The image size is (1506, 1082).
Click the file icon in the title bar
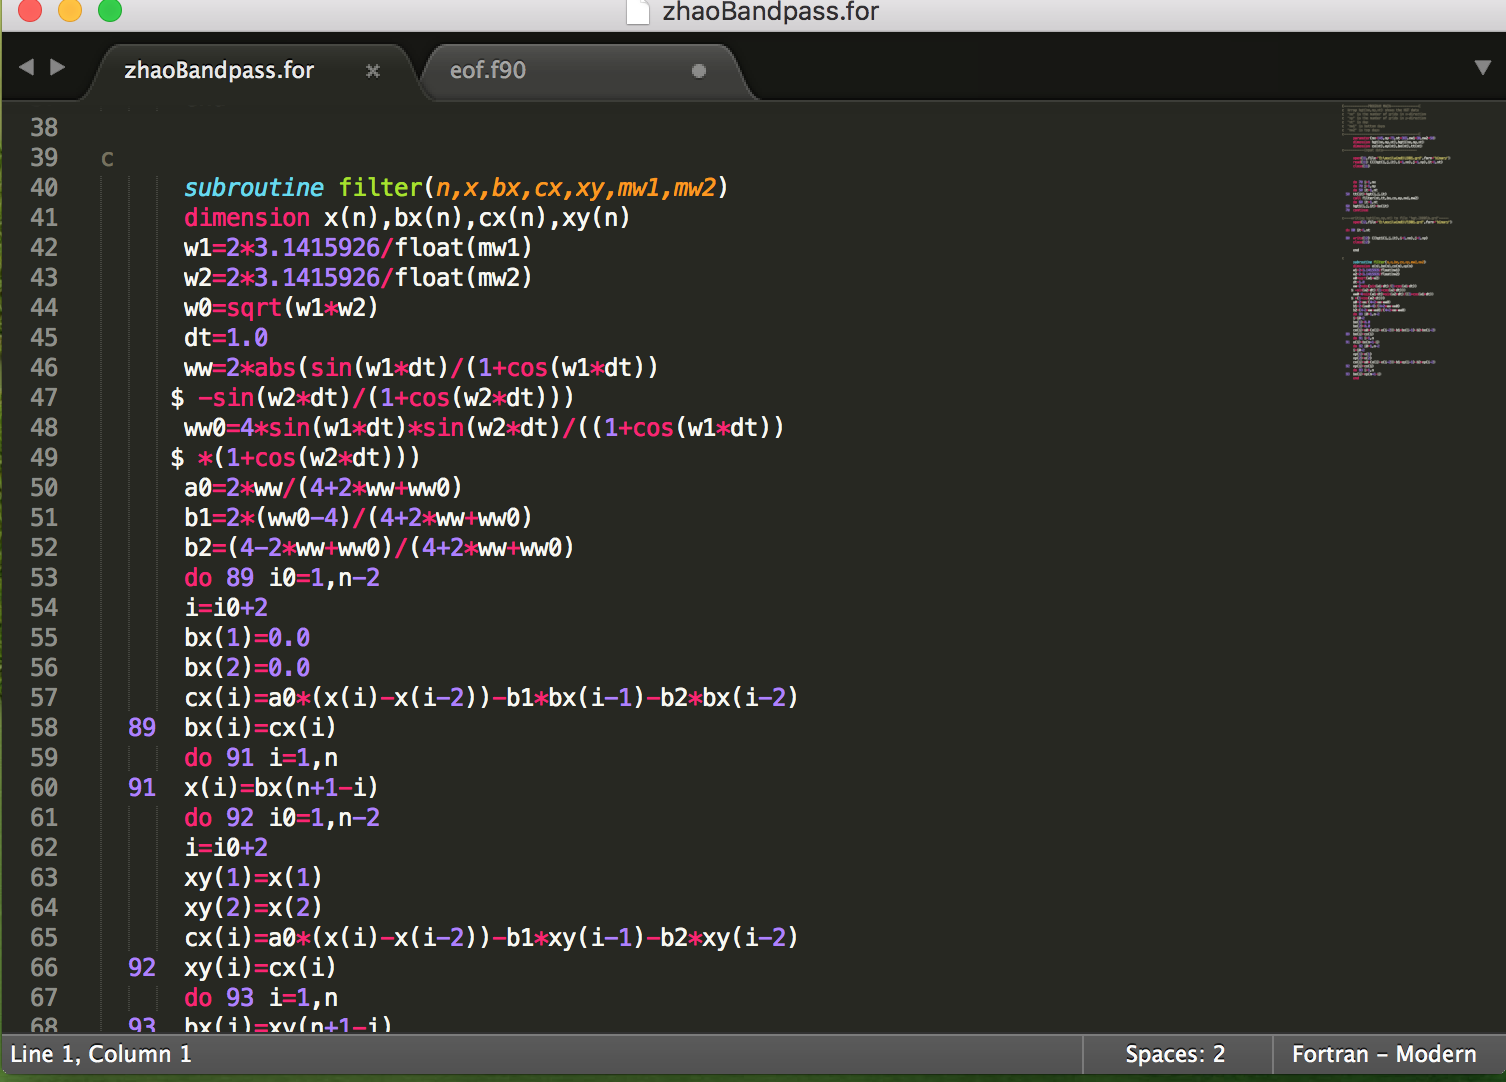[636, 13]
